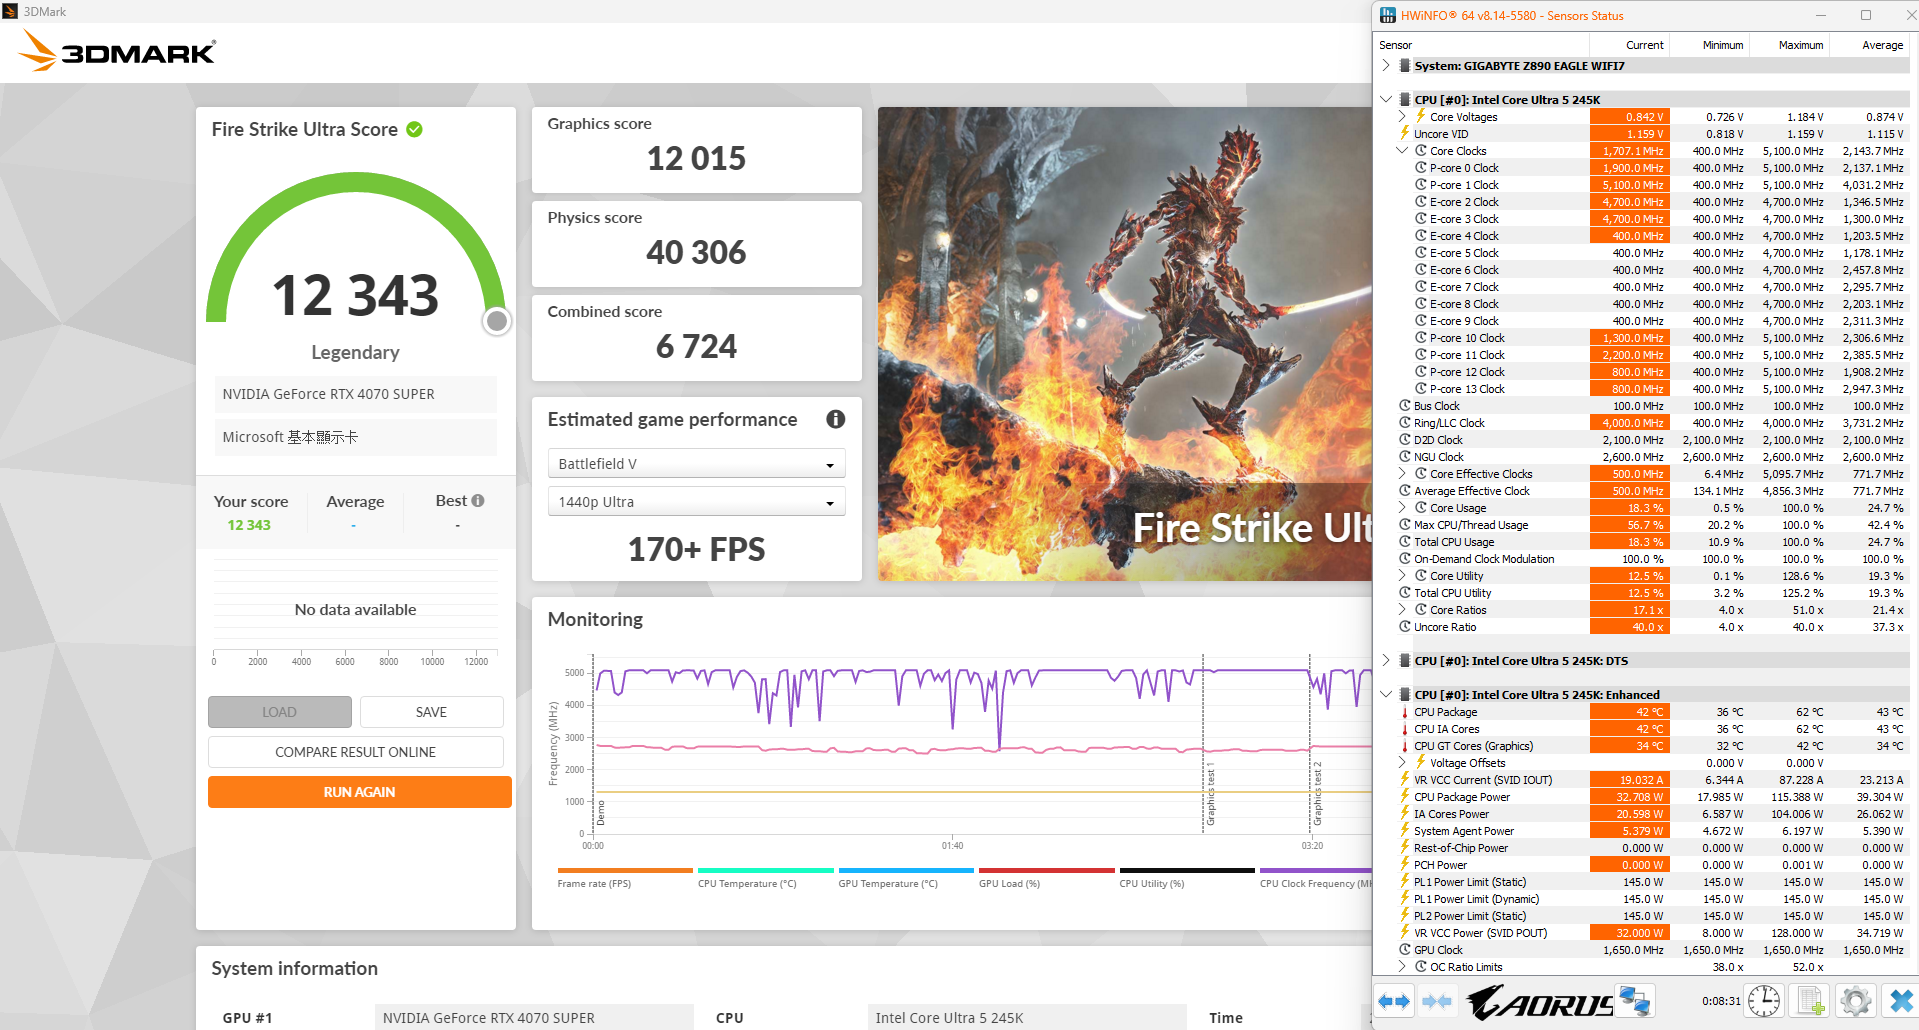This screenshot has height=1030, width=1919.
Task: Click the clock icon on the Bus Clock row
Action: click(x=1404, y=406)
